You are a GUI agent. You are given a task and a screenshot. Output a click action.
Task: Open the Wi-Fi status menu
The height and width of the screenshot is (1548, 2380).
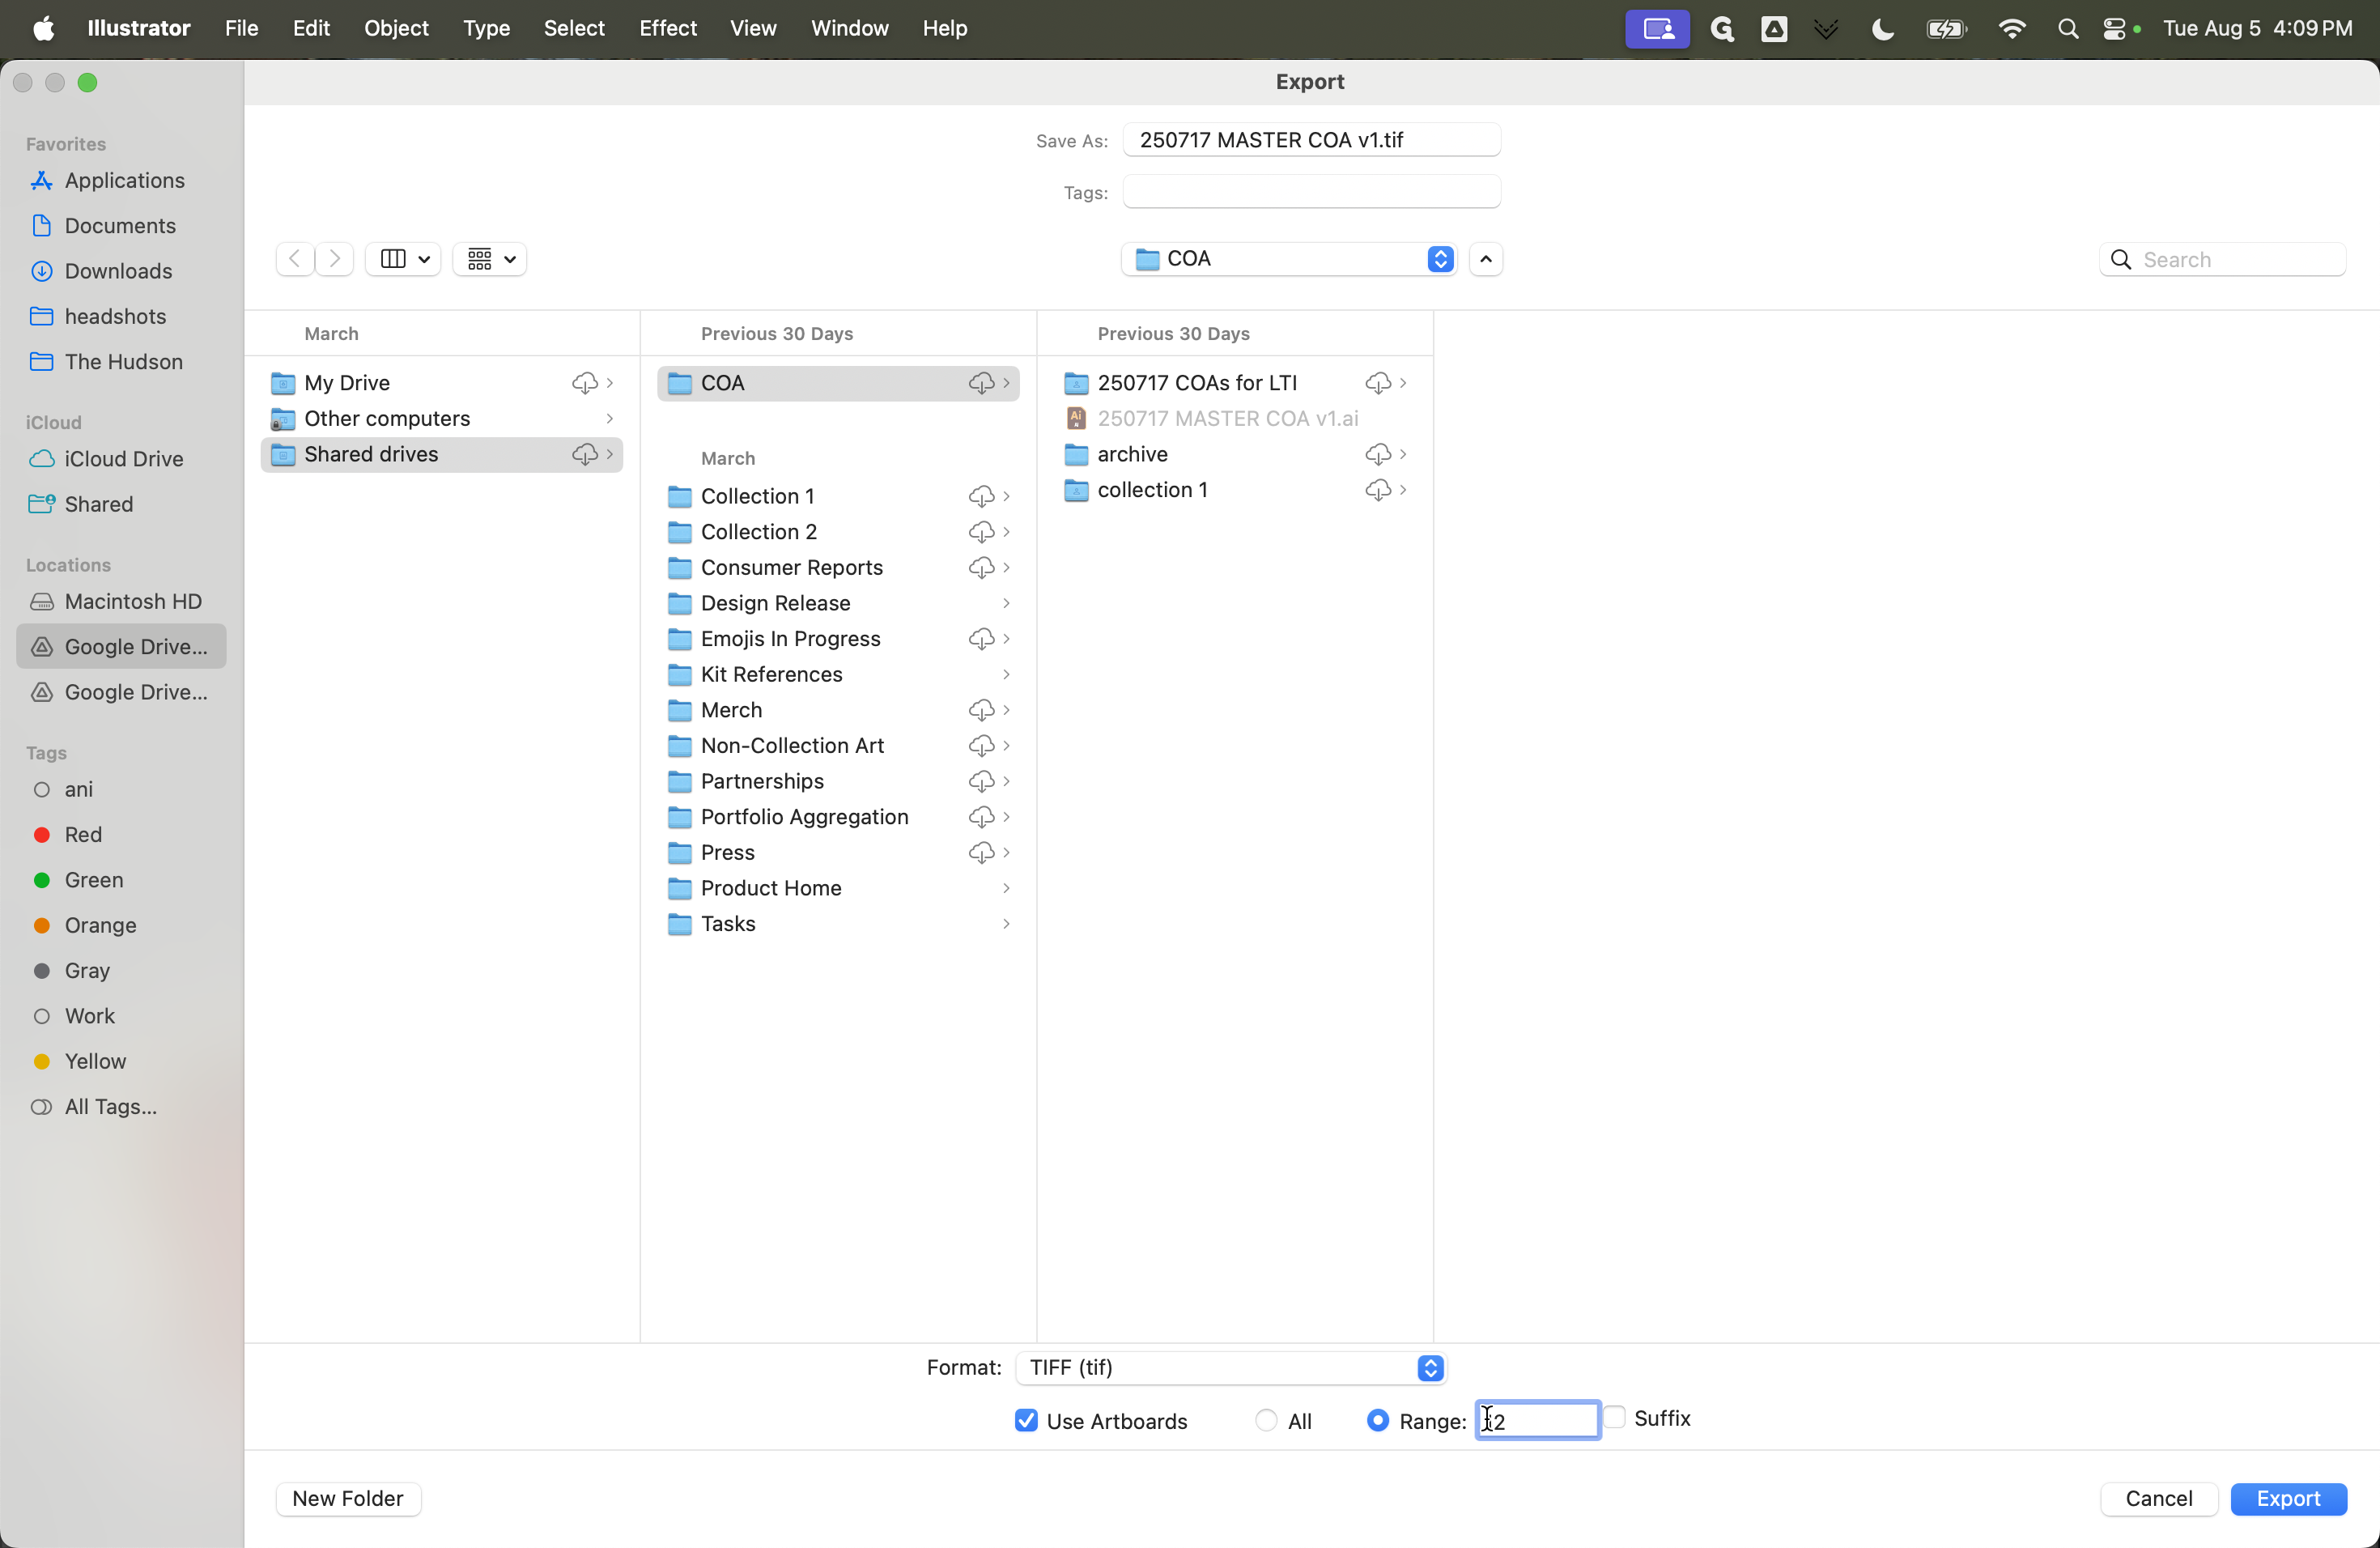pyautogui.click(x=2012, y=29)
